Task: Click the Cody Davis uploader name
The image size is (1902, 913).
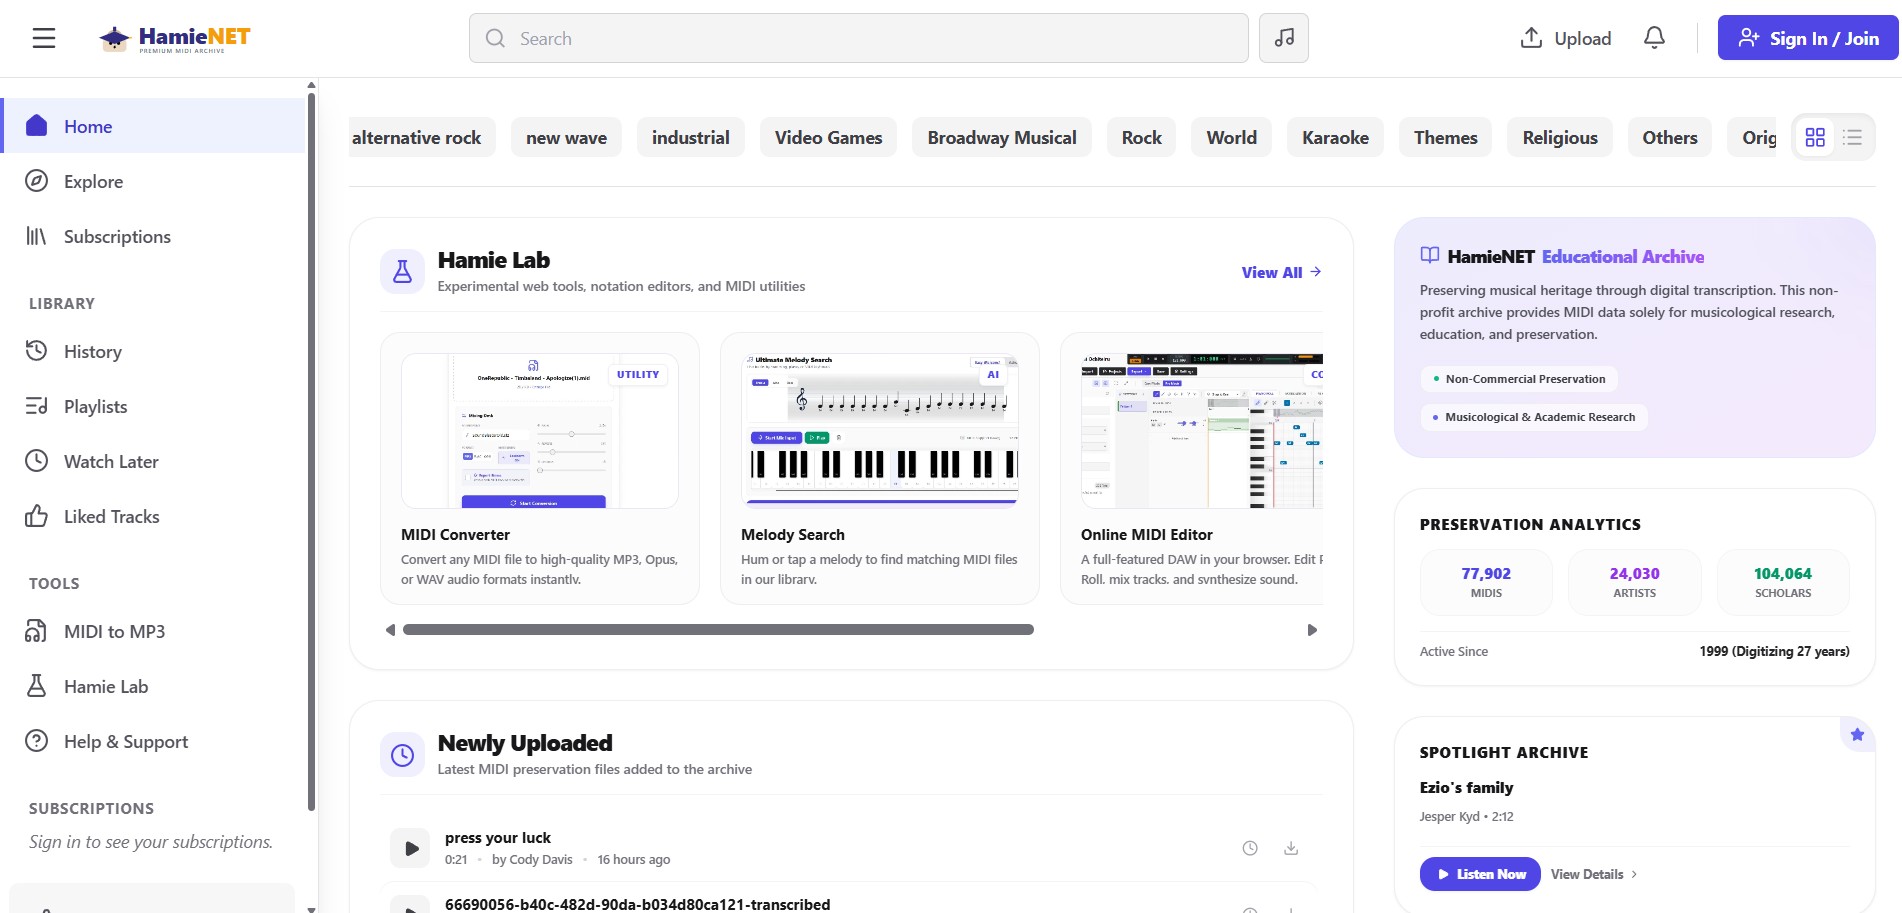Action: 541,860
